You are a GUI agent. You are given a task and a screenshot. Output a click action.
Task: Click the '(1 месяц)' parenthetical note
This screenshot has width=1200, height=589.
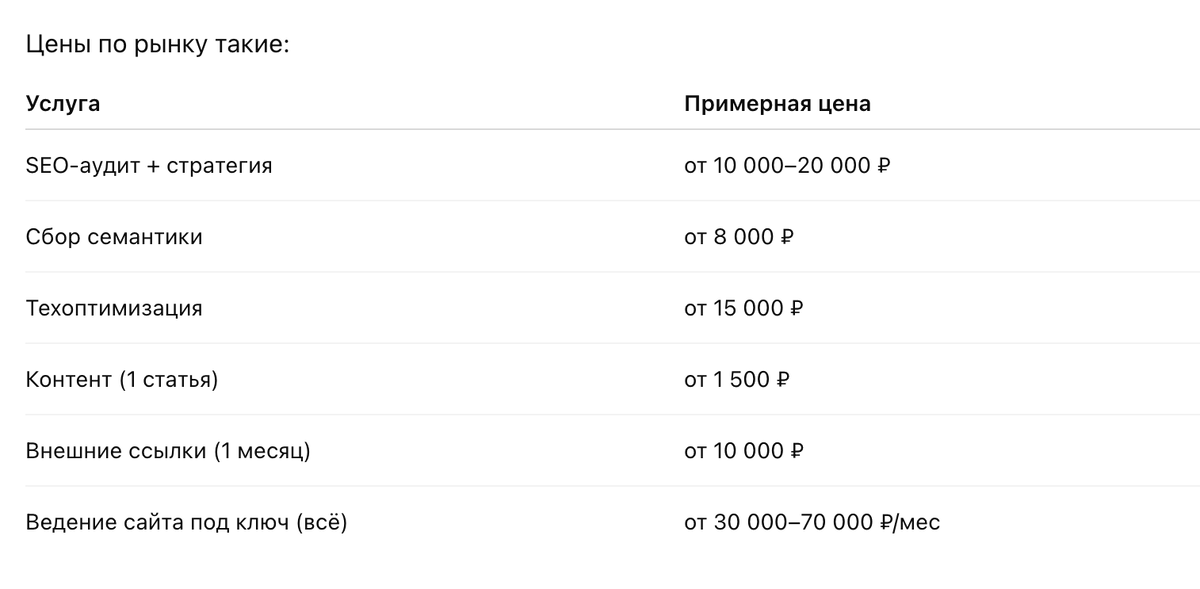(262, 451)
